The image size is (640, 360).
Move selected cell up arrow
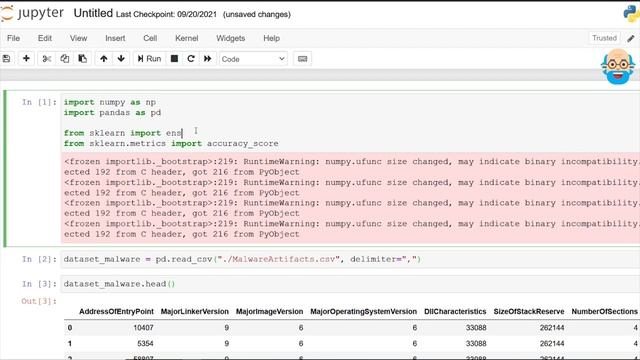[x=104, y=59]
